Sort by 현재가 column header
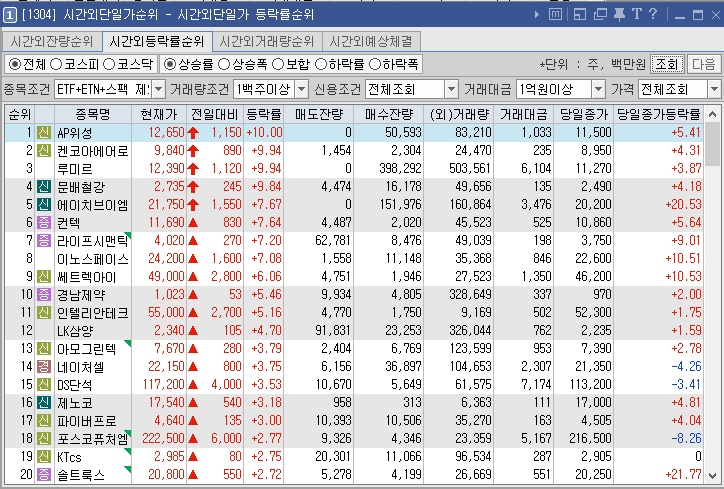 pos(159,115)
